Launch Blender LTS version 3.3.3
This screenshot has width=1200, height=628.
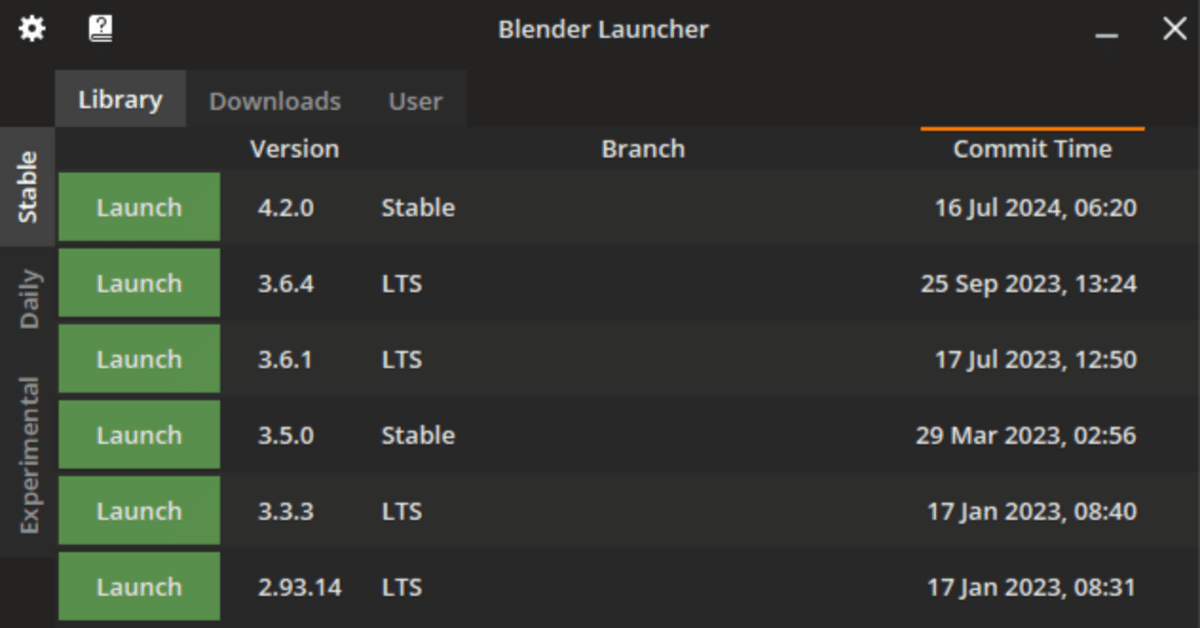point(139,511)
